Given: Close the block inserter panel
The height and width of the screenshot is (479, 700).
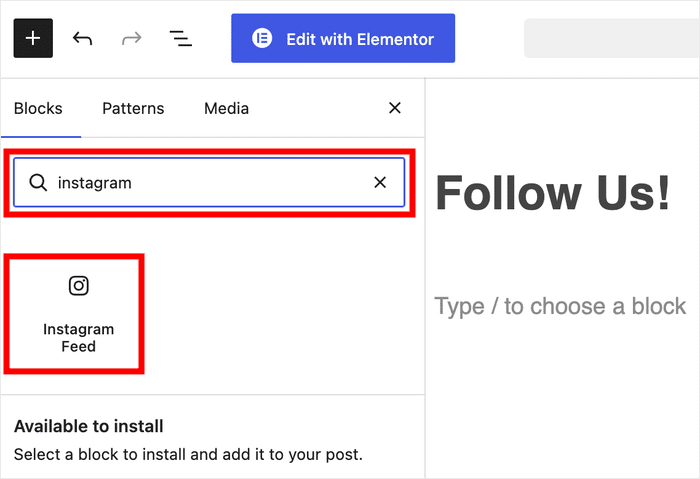Looking at the screenshot, I should tap(395, 108).
